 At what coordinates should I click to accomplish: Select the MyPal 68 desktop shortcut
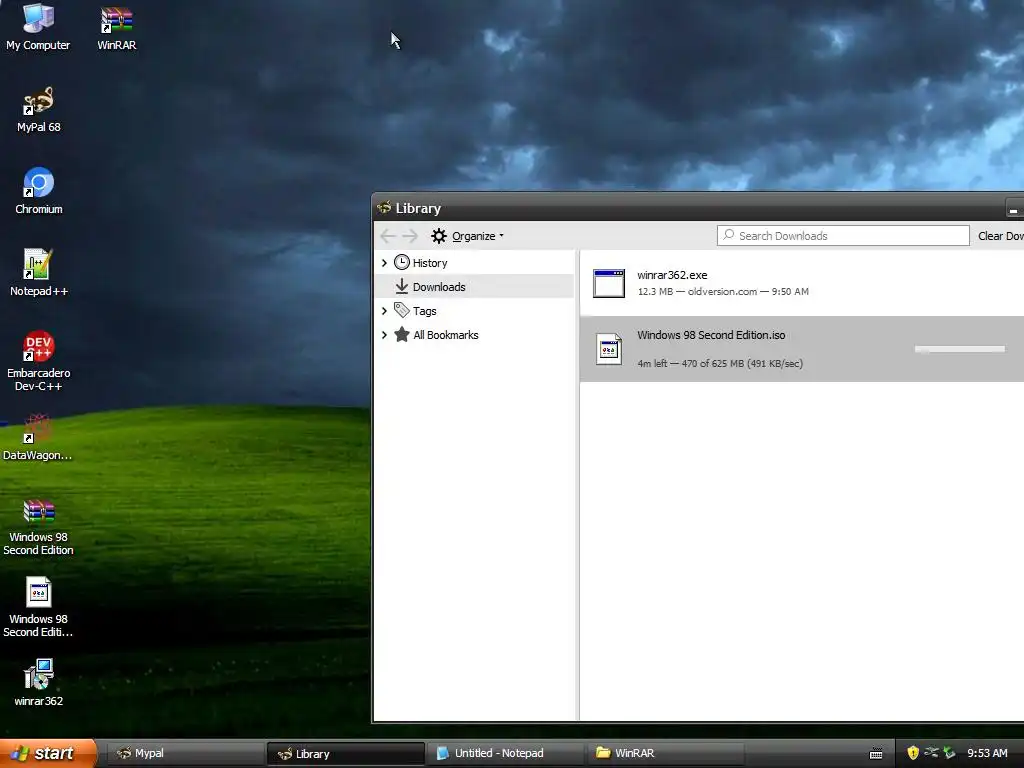pyautogui.click(x=39, y=109)
